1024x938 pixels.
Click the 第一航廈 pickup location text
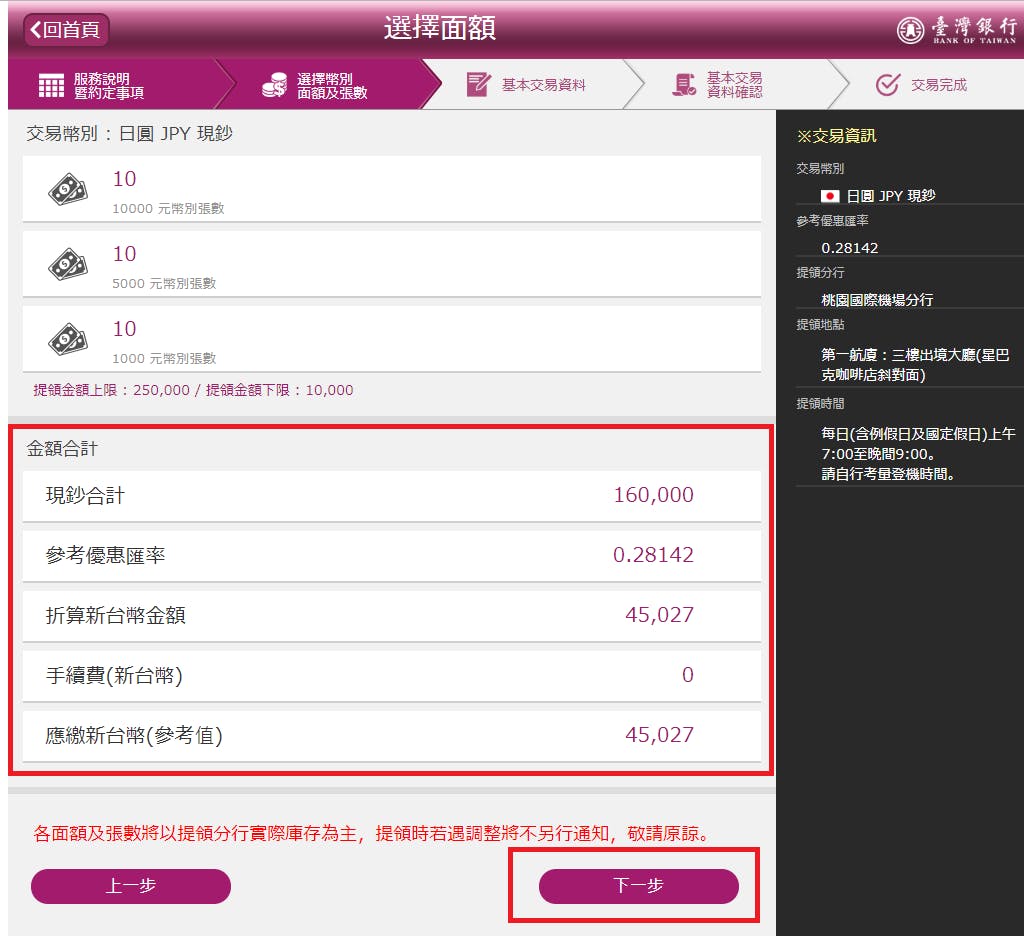[x=915, y=364]
